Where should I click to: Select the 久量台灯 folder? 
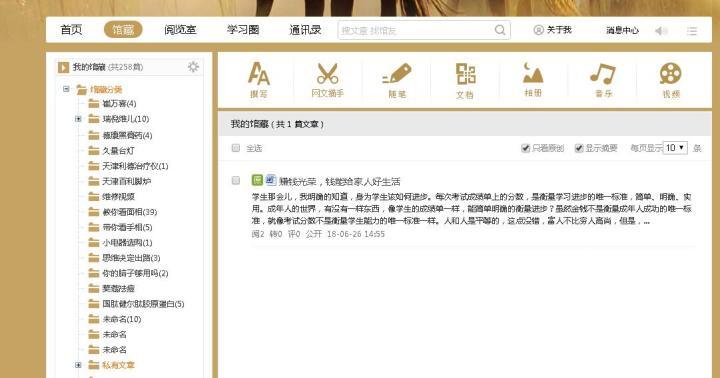118,151
